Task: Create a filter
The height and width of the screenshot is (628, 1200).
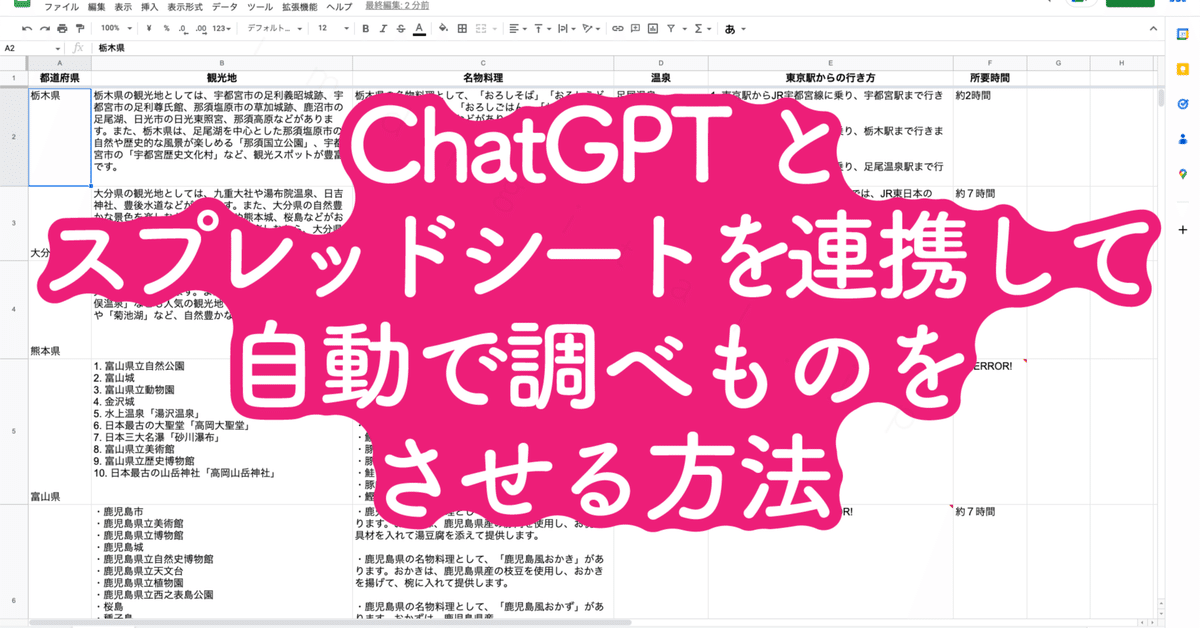Action: tap(669, 28)
